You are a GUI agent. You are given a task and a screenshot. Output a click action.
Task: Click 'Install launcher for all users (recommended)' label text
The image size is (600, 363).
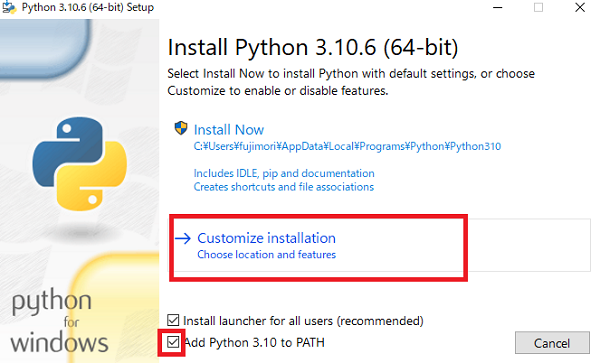303,321
